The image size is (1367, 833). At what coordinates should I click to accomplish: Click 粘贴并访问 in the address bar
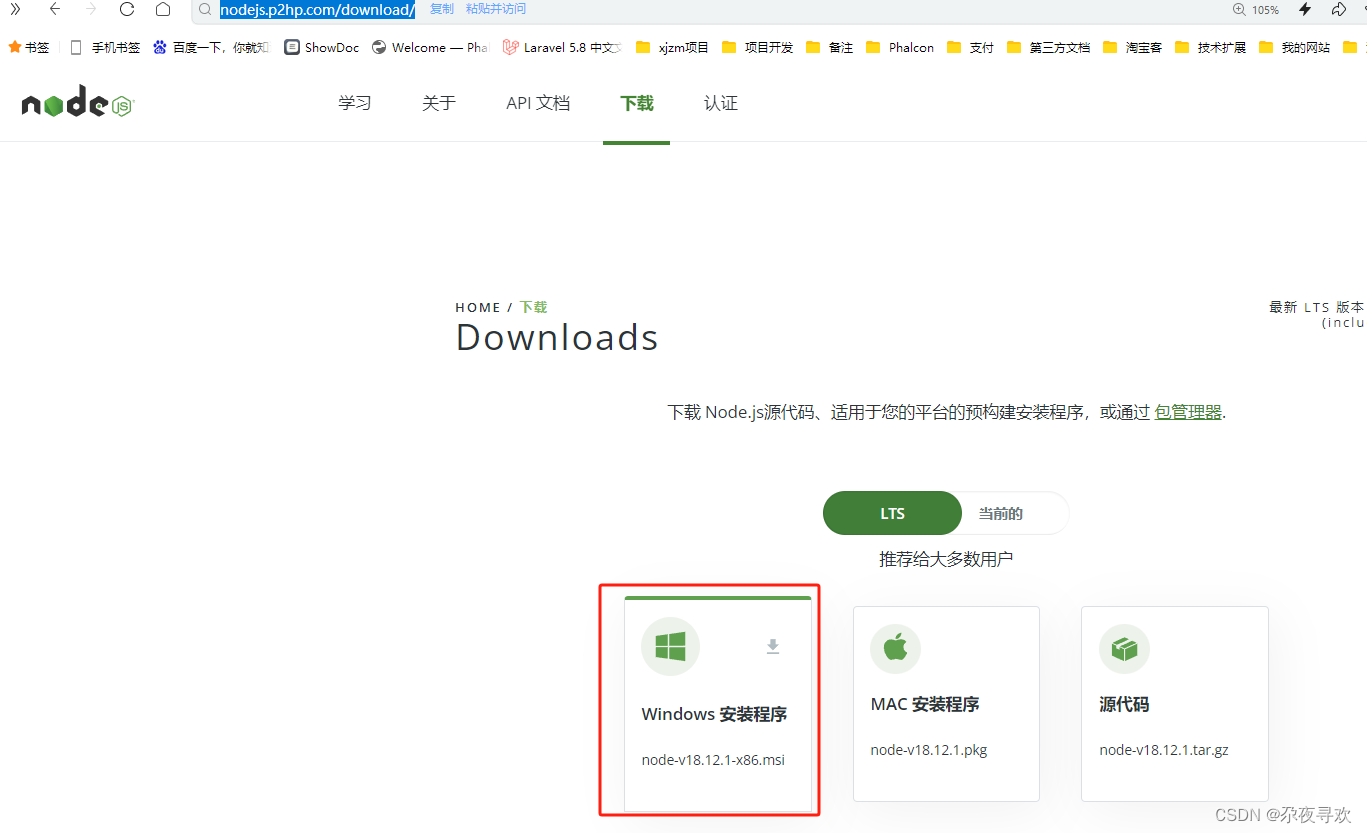pos(496,9)
